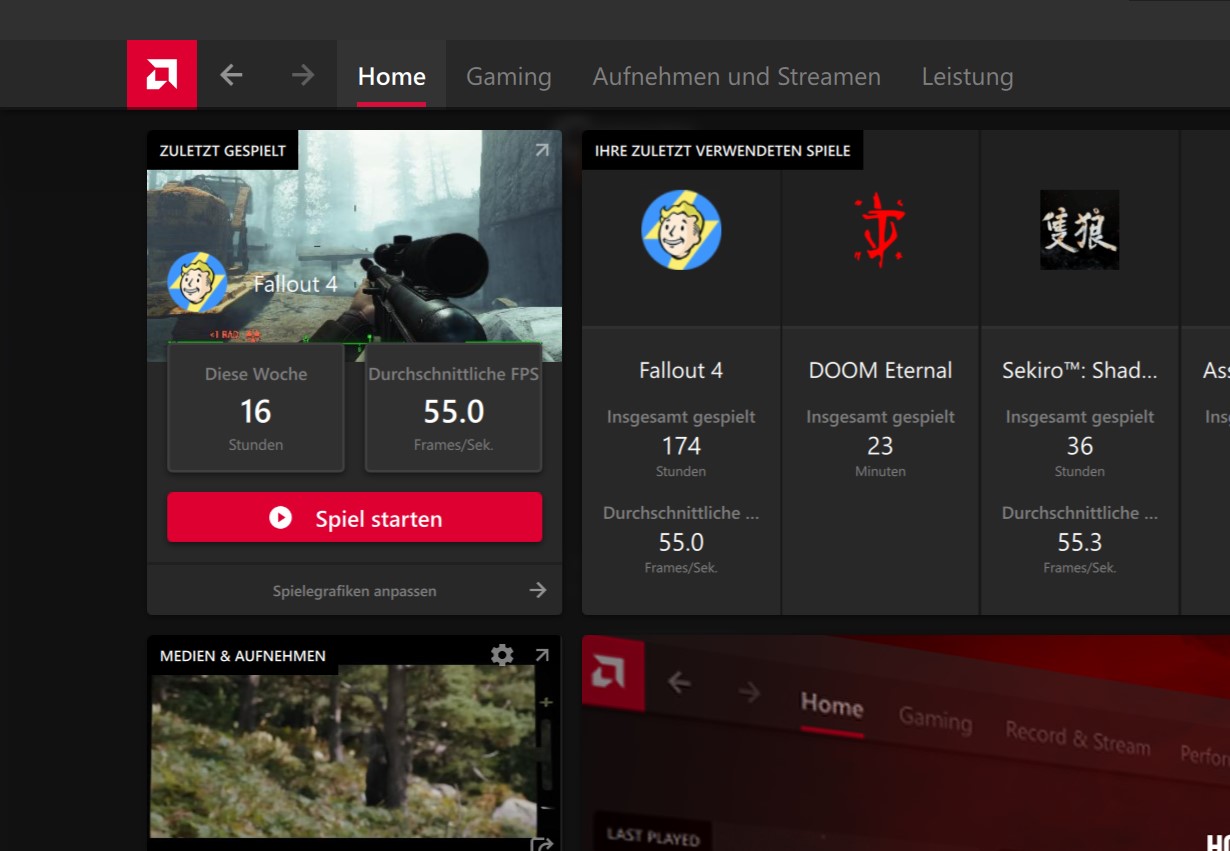
Task: Click the 36 Stunden playtime for Sekiro
Action: point(1080,453)
